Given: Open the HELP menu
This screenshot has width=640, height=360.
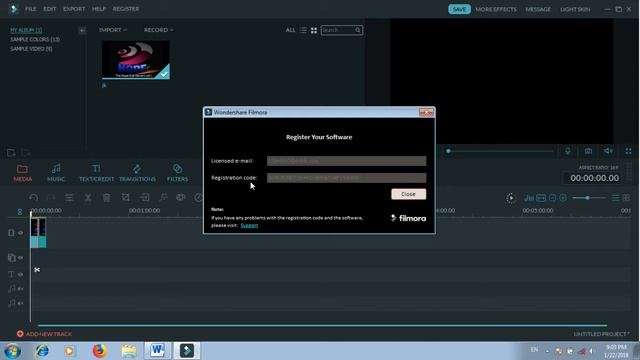Looking at the screenshot, I should click(x=99, y=9).
